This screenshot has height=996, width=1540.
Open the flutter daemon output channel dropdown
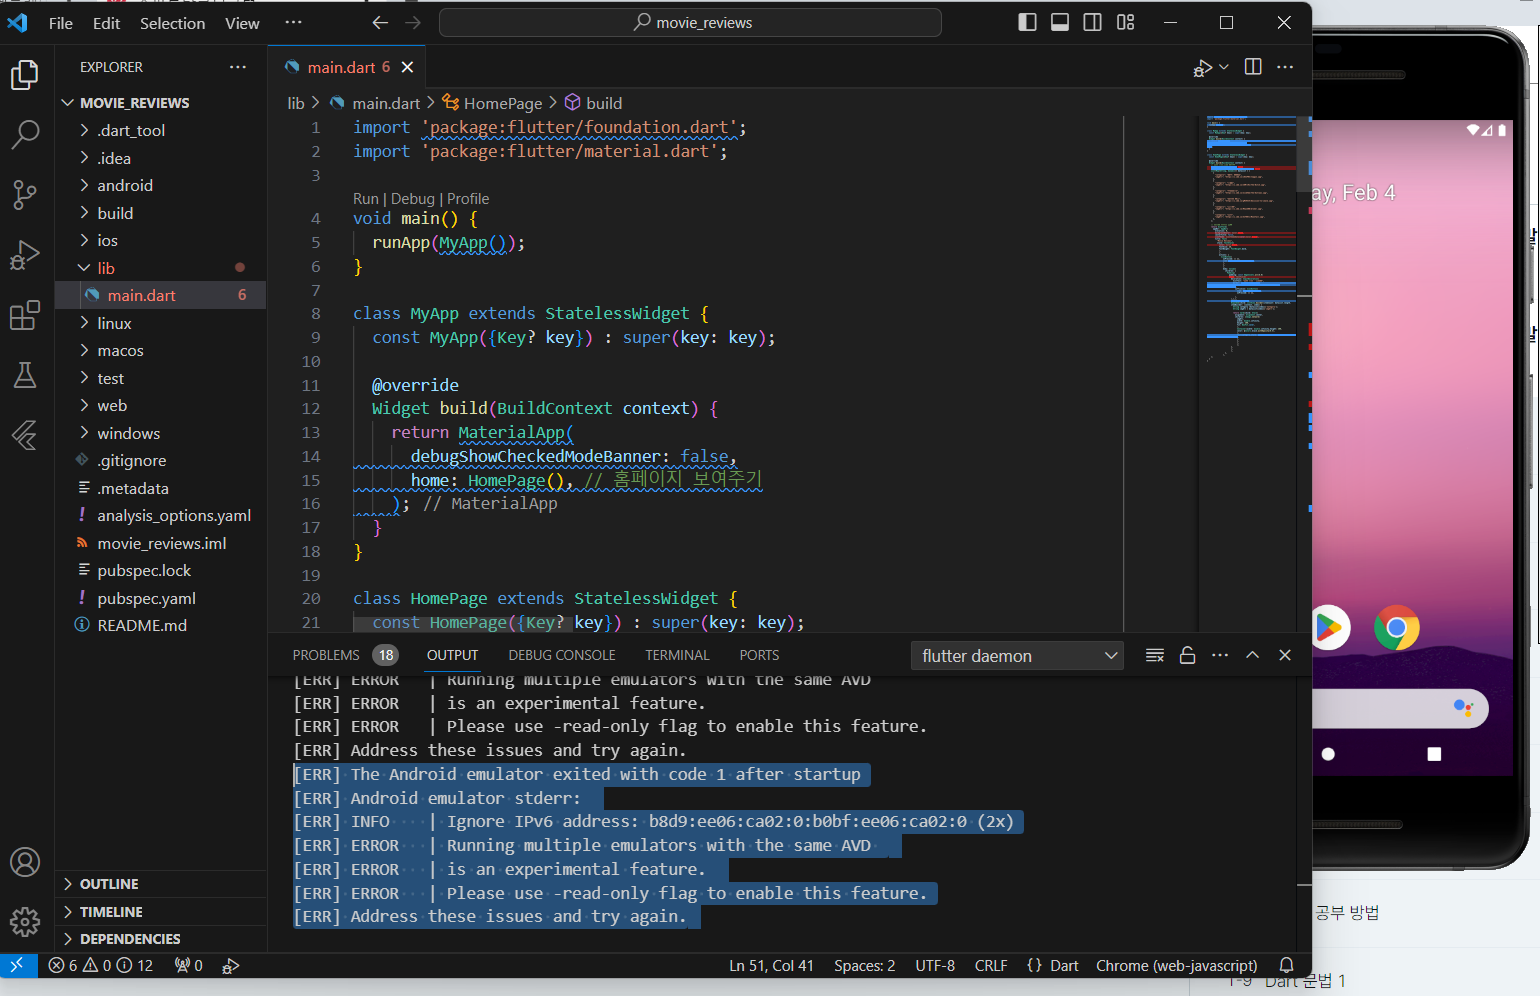coord(1017,656)
